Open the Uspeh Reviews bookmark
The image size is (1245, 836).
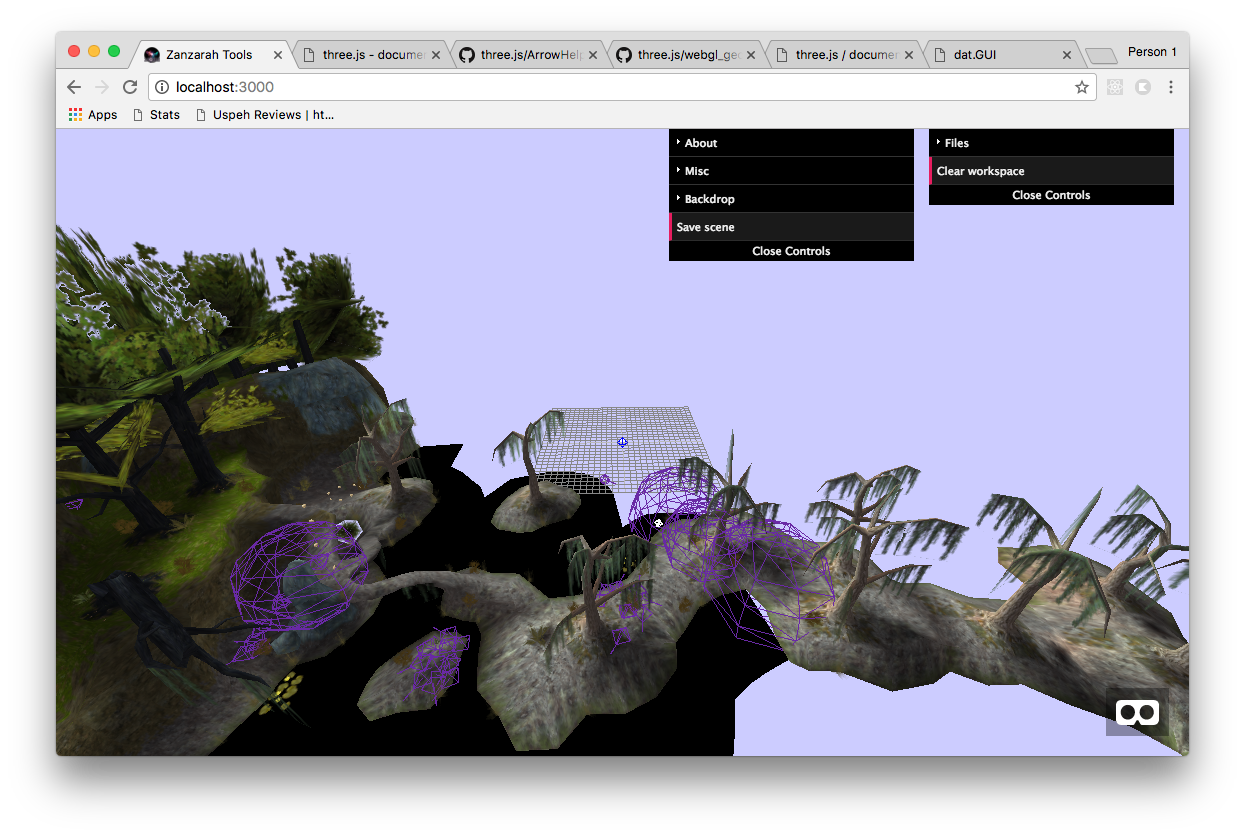265,115
